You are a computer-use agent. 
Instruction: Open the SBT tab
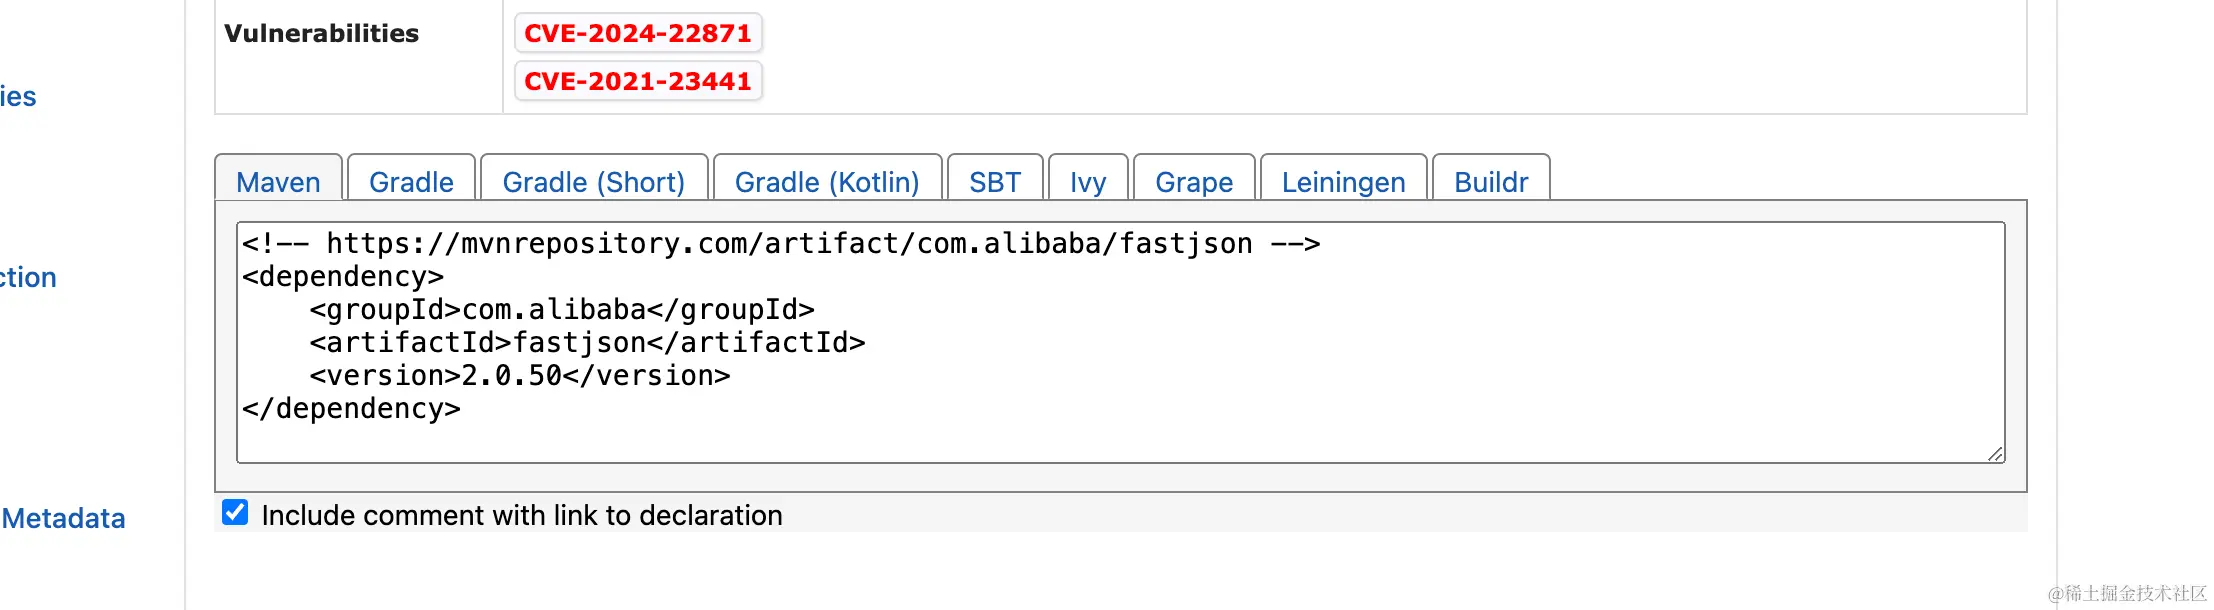[x=995, y=182]
